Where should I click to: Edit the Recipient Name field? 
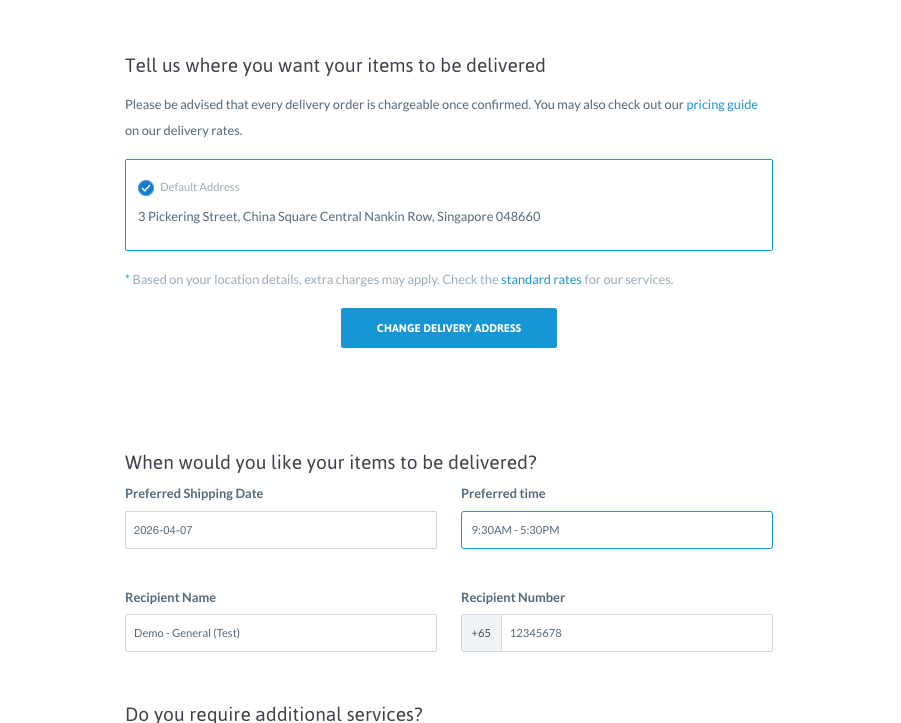point(280,633)
